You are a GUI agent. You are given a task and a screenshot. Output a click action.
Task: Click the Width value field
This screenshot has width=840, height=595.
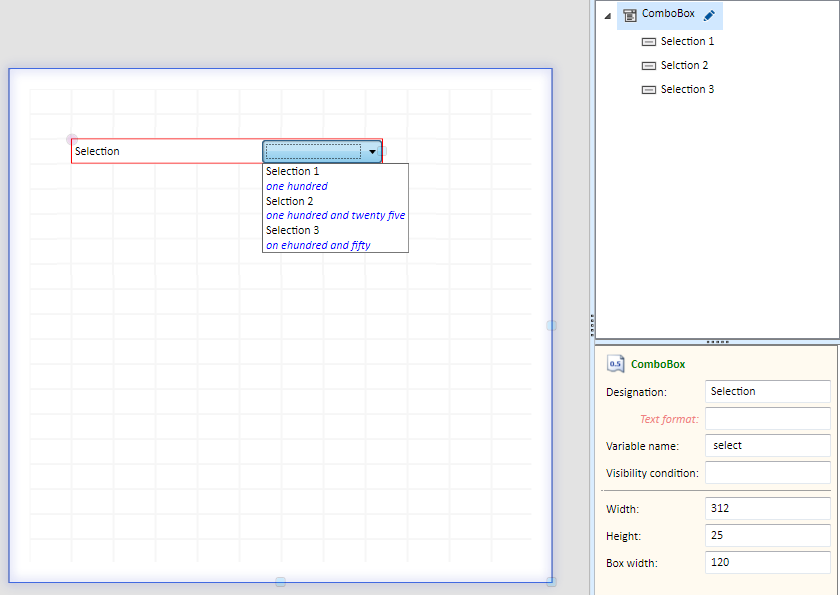(767, 509)
